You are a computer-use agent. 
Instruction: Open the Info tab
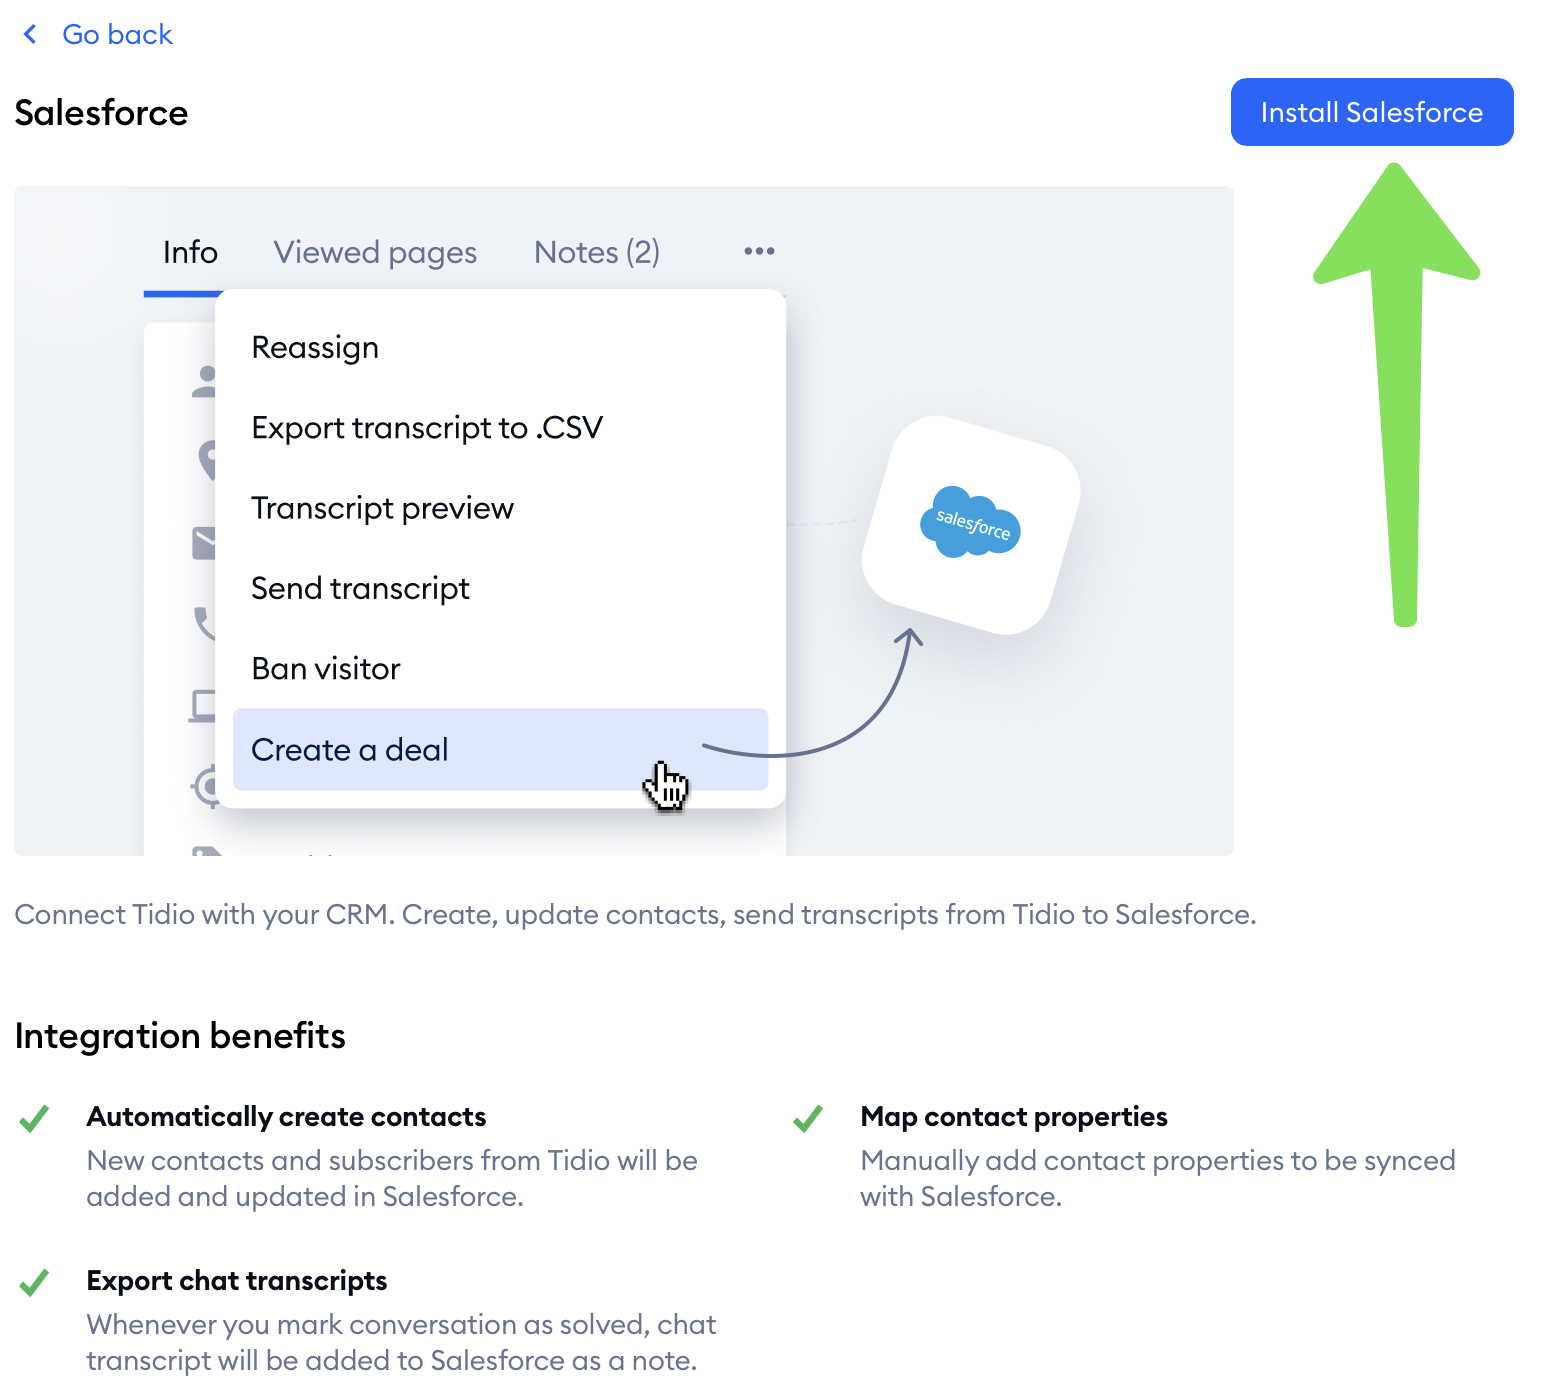pos(190,252)
